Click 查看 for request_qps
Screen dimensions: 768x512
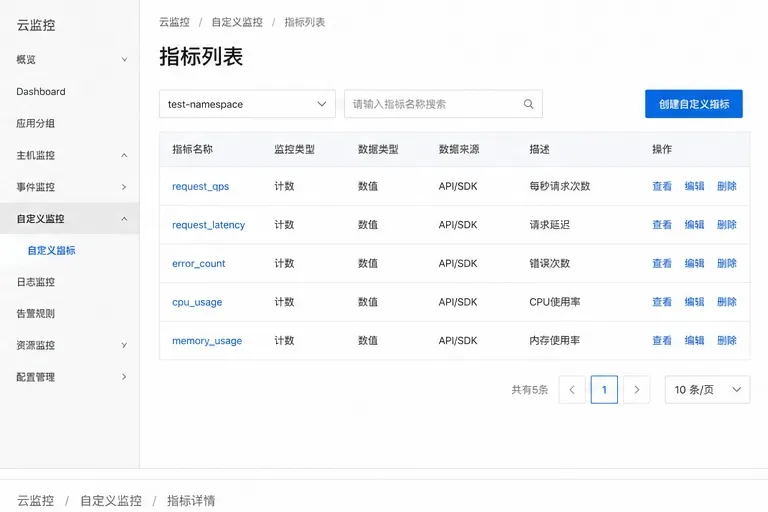[x=662, y=186]
